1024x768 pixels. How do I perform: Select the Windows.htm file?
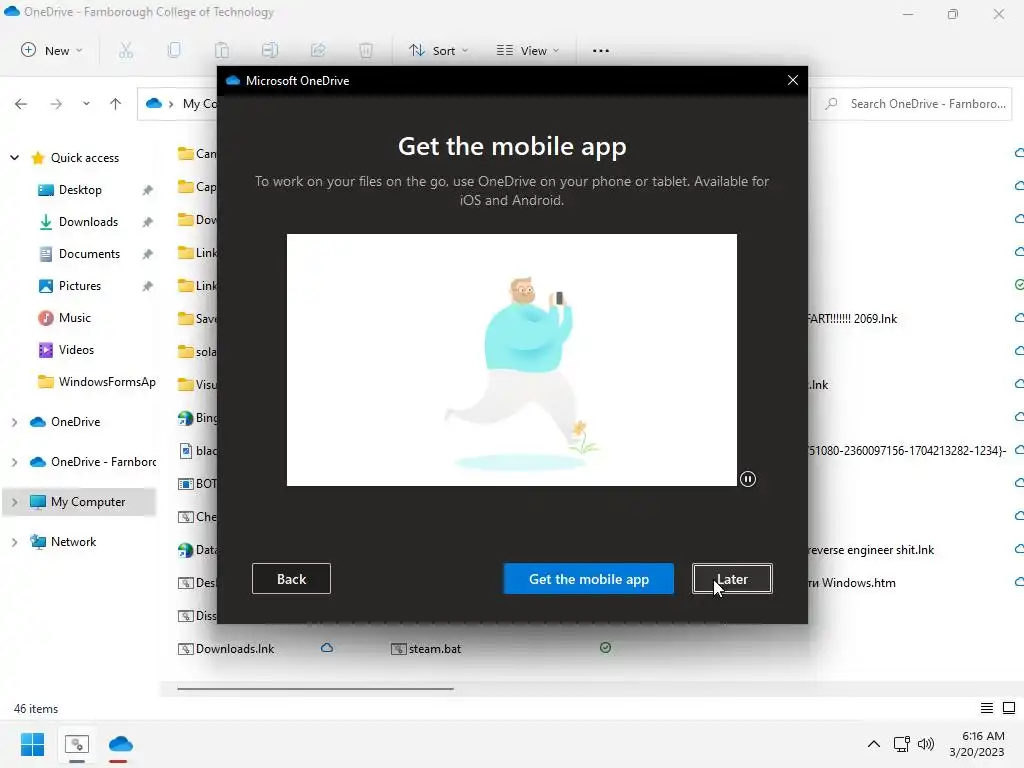pyautogui.click(x=852, y=583)
